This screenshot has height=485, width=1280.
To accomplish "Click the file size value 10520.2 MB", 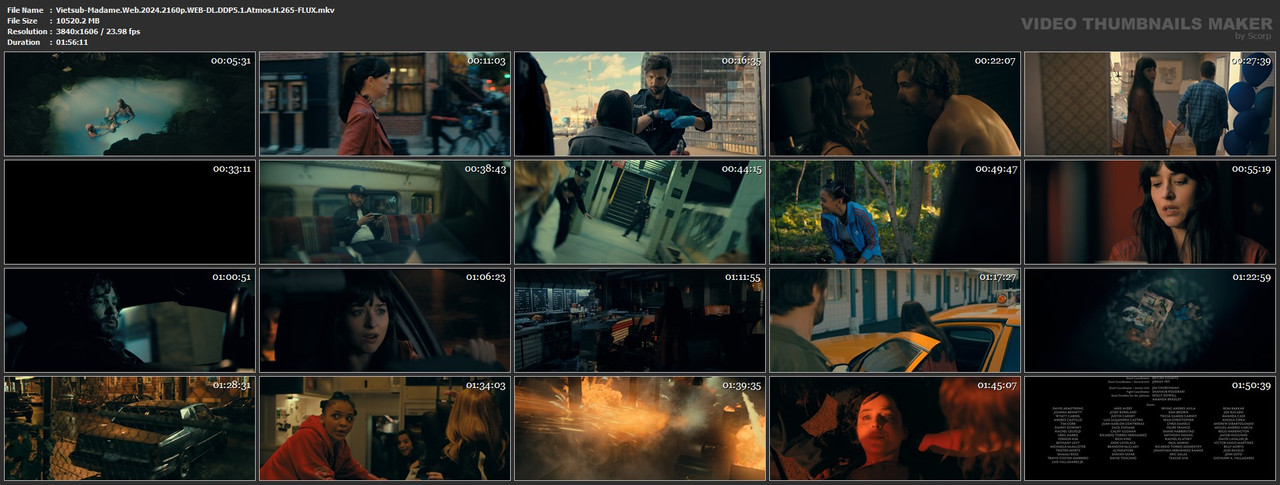I will pos(79,21).
